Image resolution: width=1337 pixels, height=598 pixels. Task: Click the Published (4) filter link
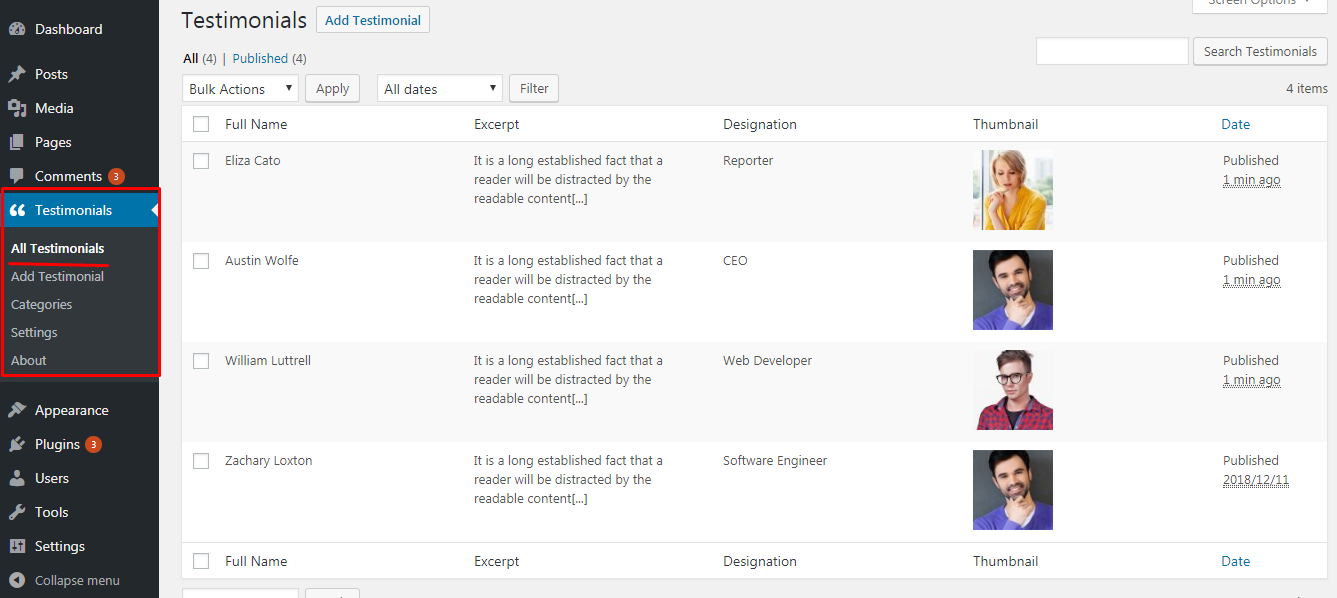point(270,58)
